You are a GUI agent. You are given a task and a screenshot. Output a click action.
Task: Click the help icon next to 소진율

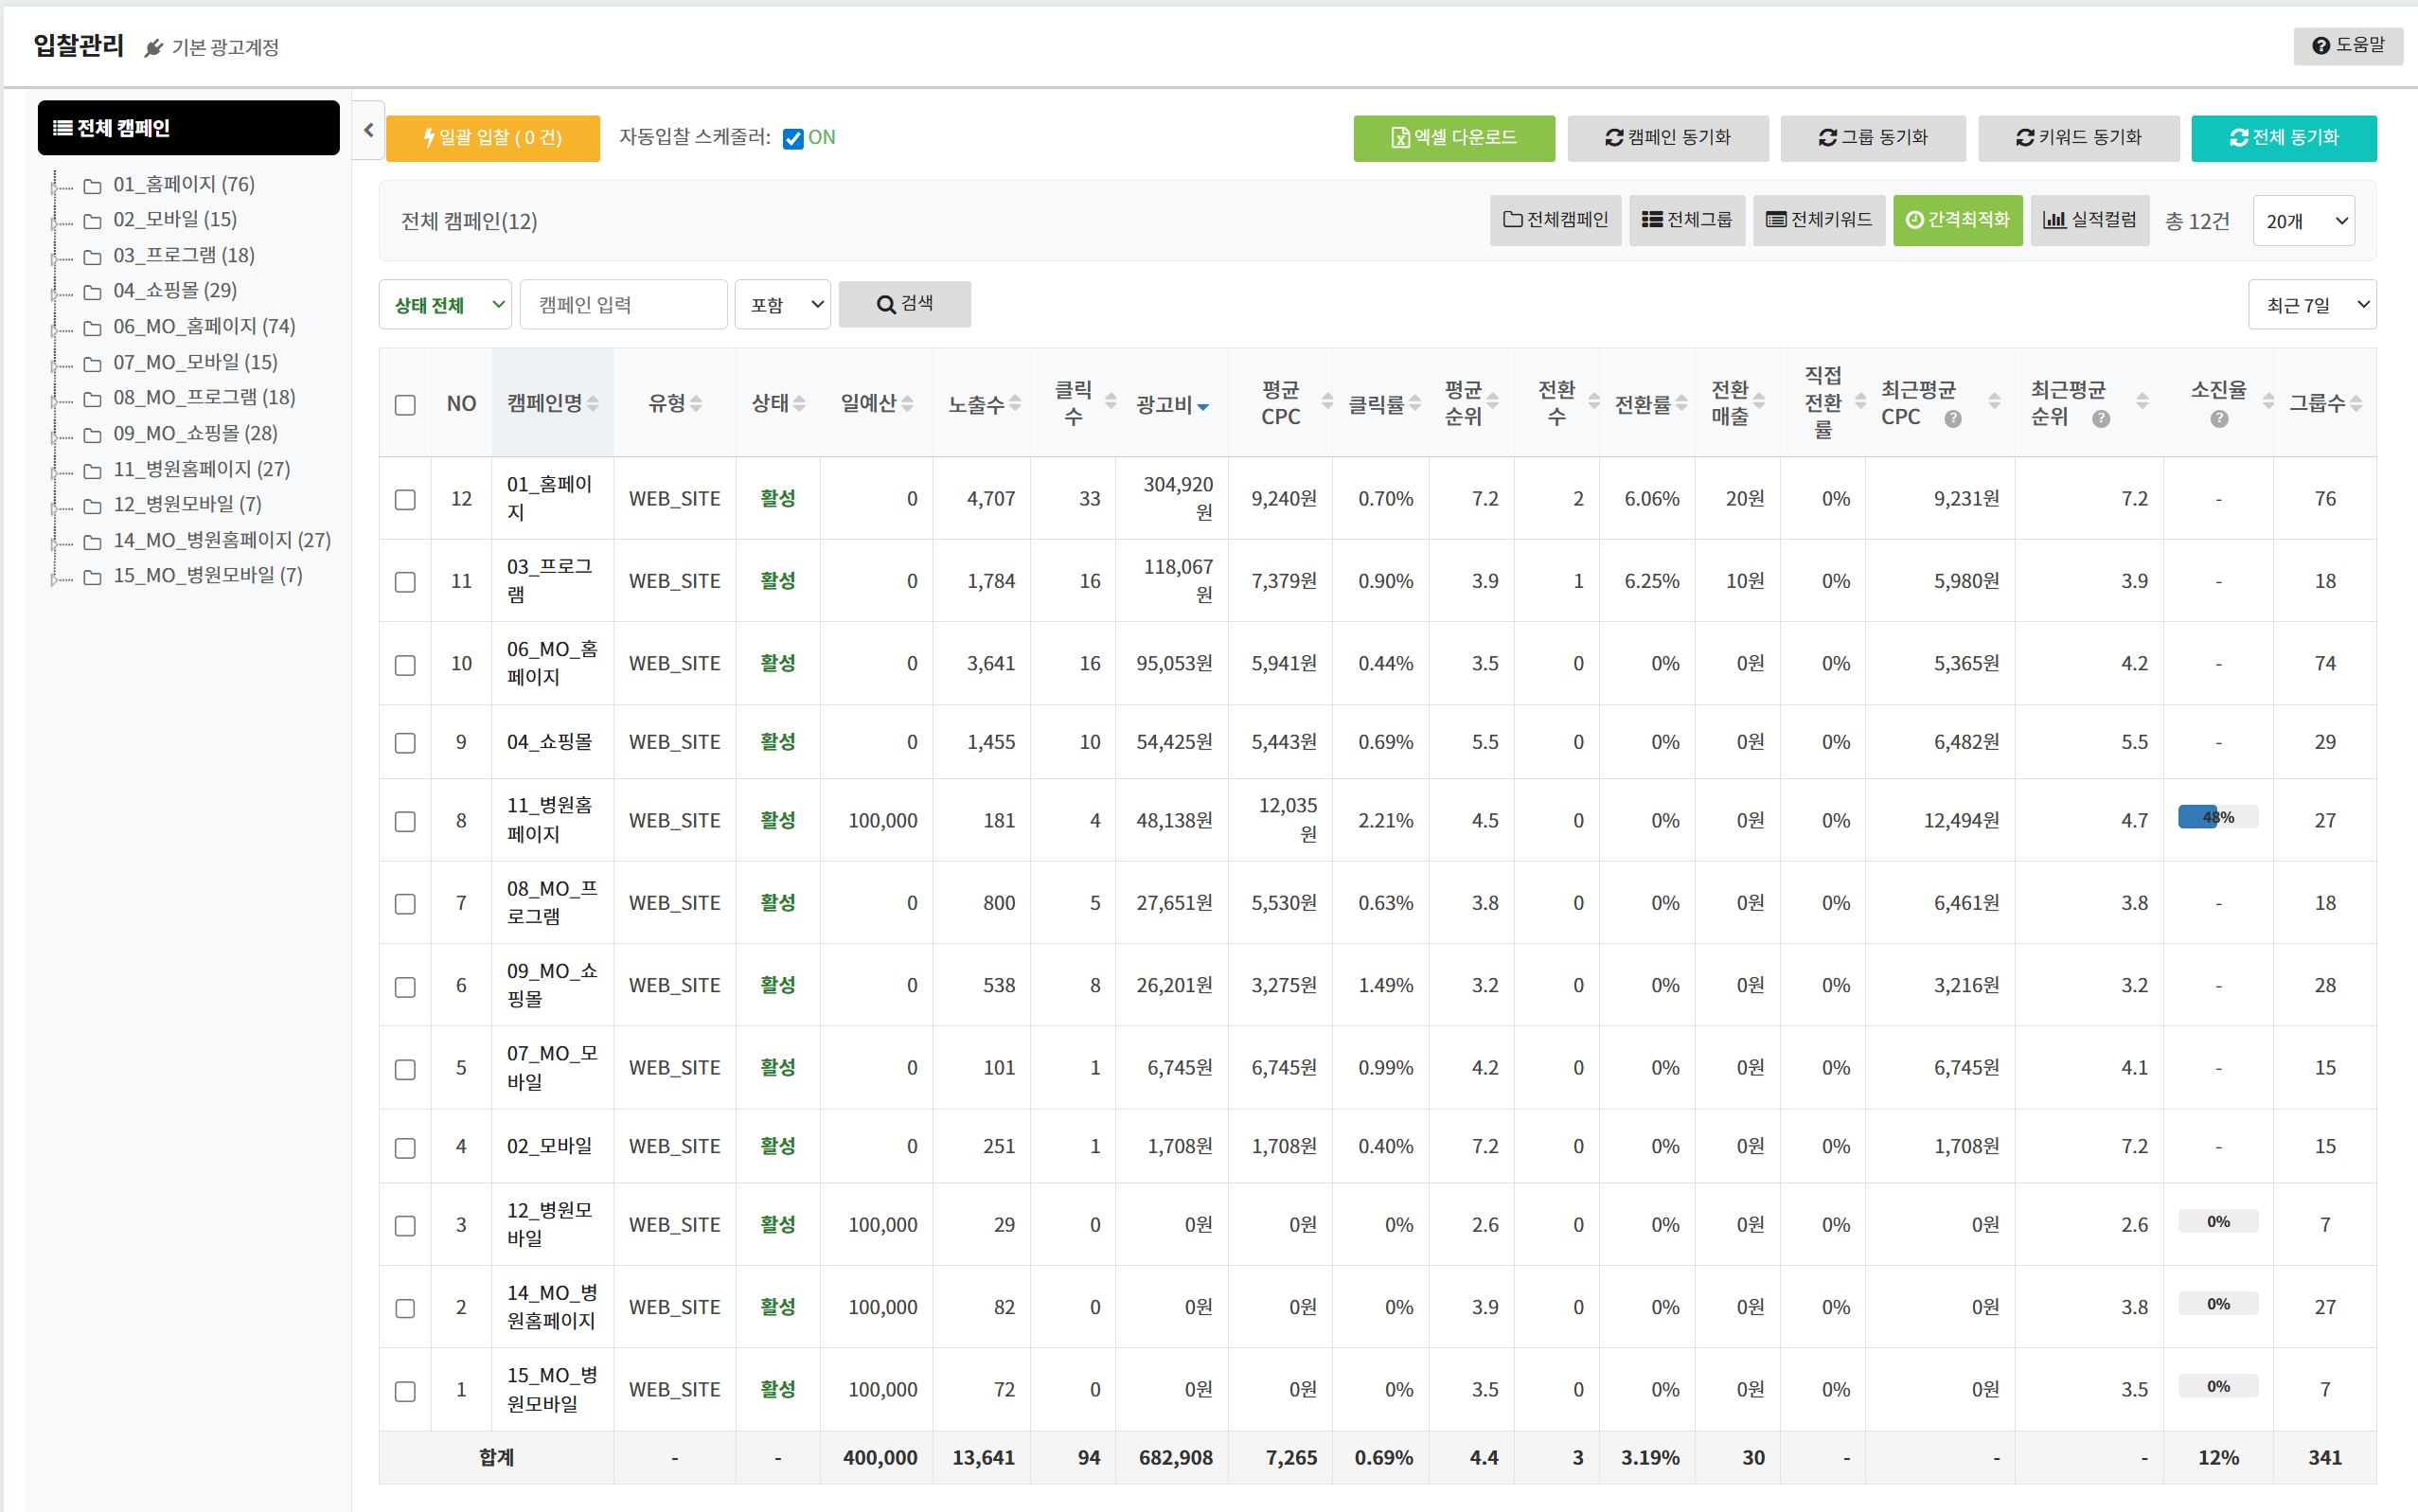[2218, 419]
